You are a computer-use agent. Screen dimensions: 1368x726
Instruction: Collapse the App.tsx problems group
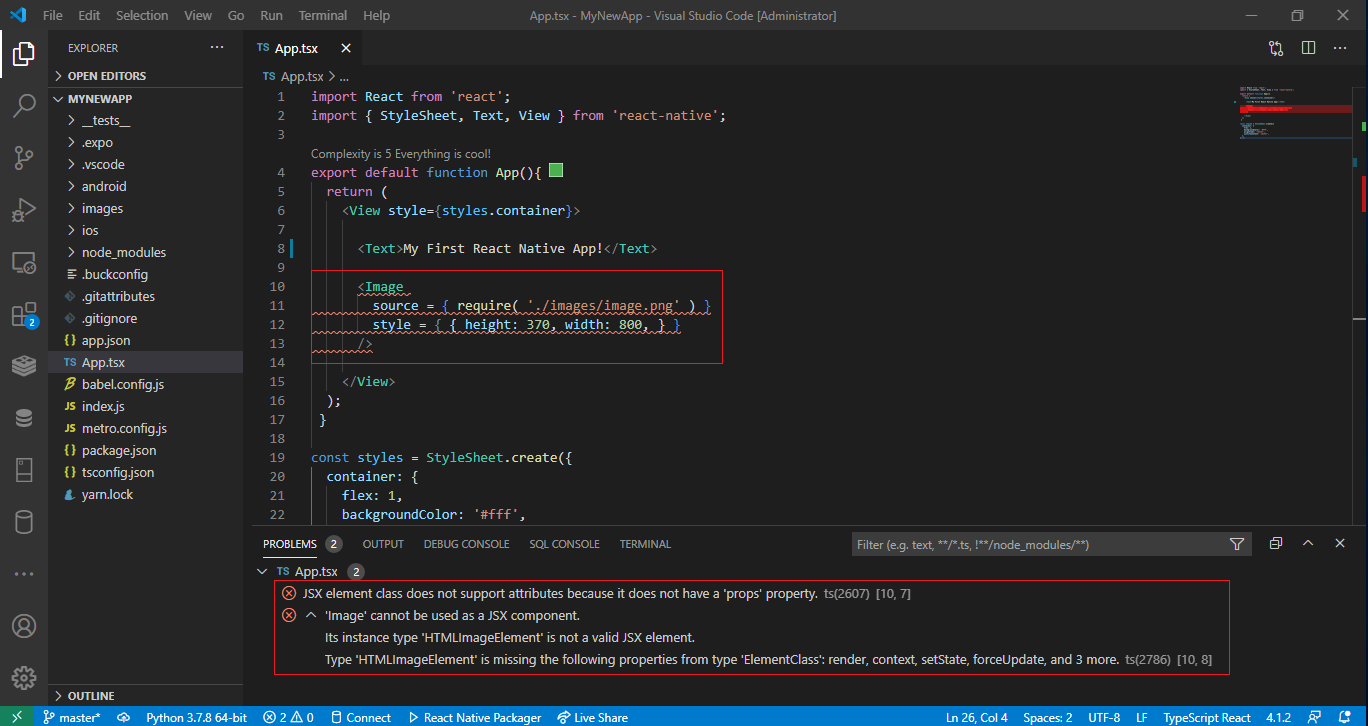263,571
